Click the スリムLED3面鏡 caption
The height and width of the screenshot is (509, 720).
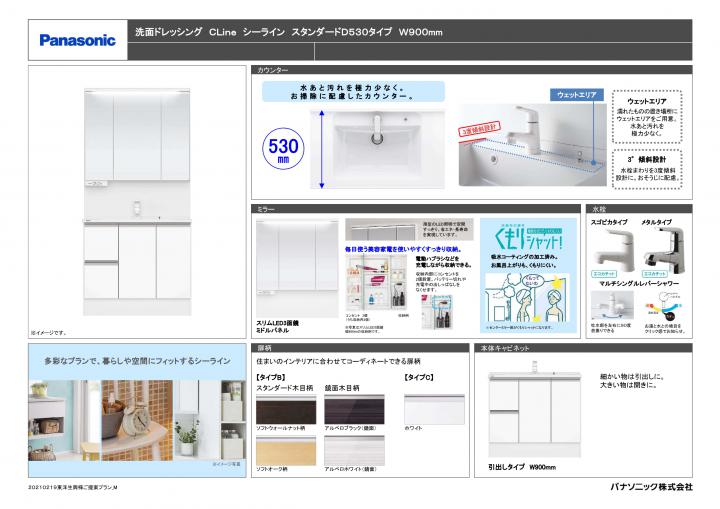click(277, 323)
